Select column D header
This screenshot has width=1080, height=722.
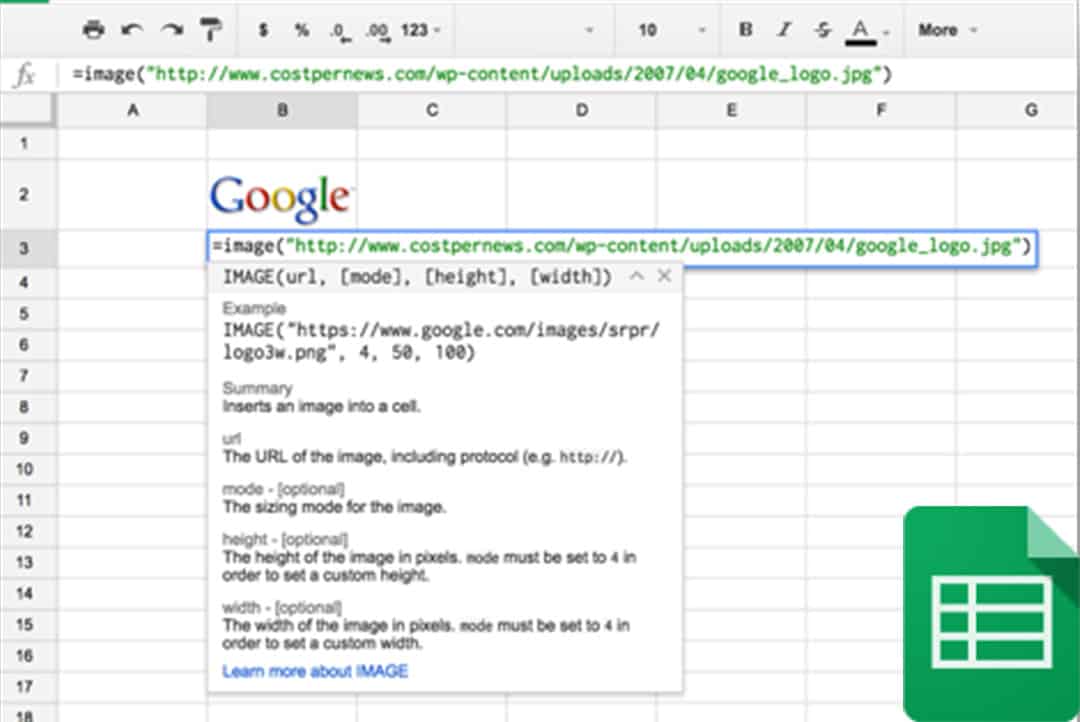point(582,110)
